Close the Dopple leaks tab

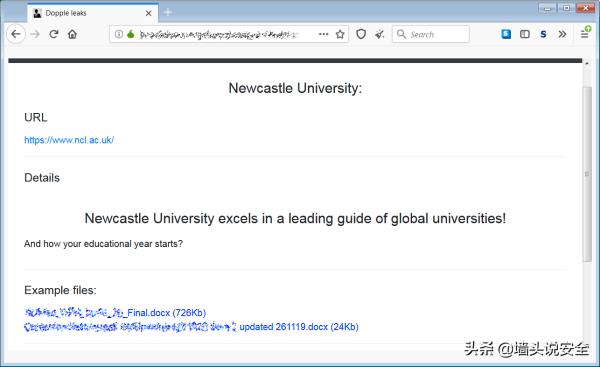click(x=148, y=13)
